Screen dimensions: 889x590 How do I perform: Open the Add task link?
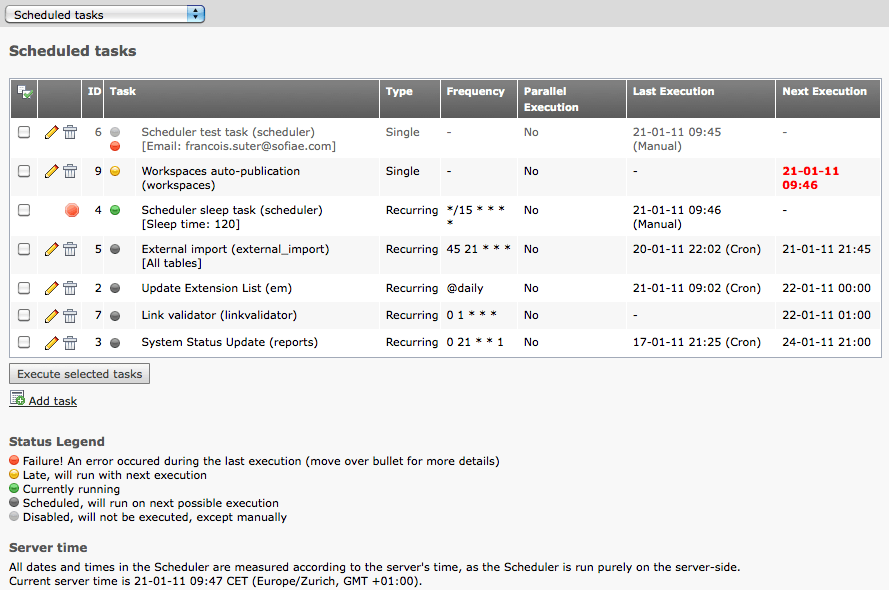[52, 401]
